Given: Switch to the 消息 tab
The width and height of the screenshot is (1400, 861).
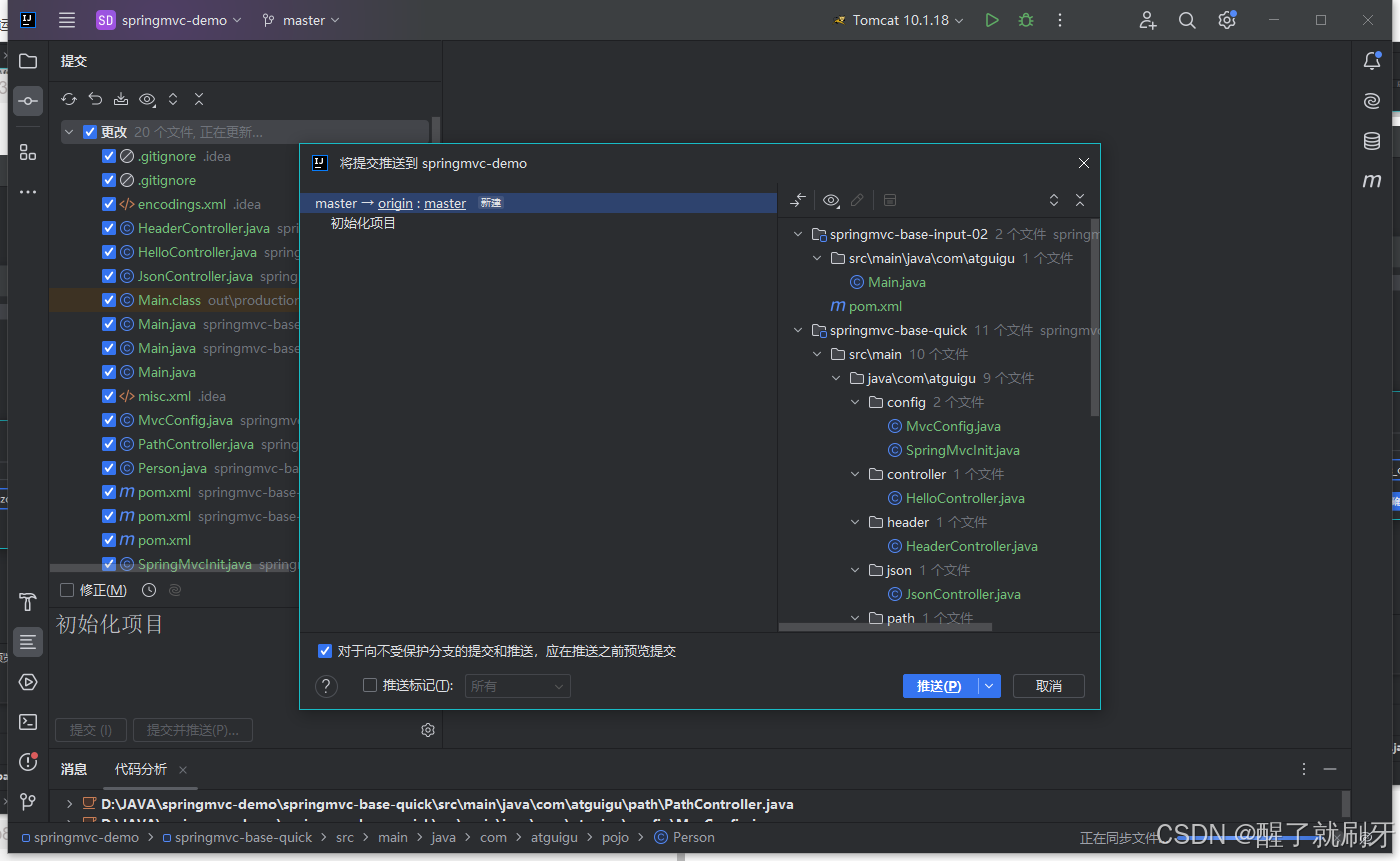Looking at the screenshot, I should point(74,769).
